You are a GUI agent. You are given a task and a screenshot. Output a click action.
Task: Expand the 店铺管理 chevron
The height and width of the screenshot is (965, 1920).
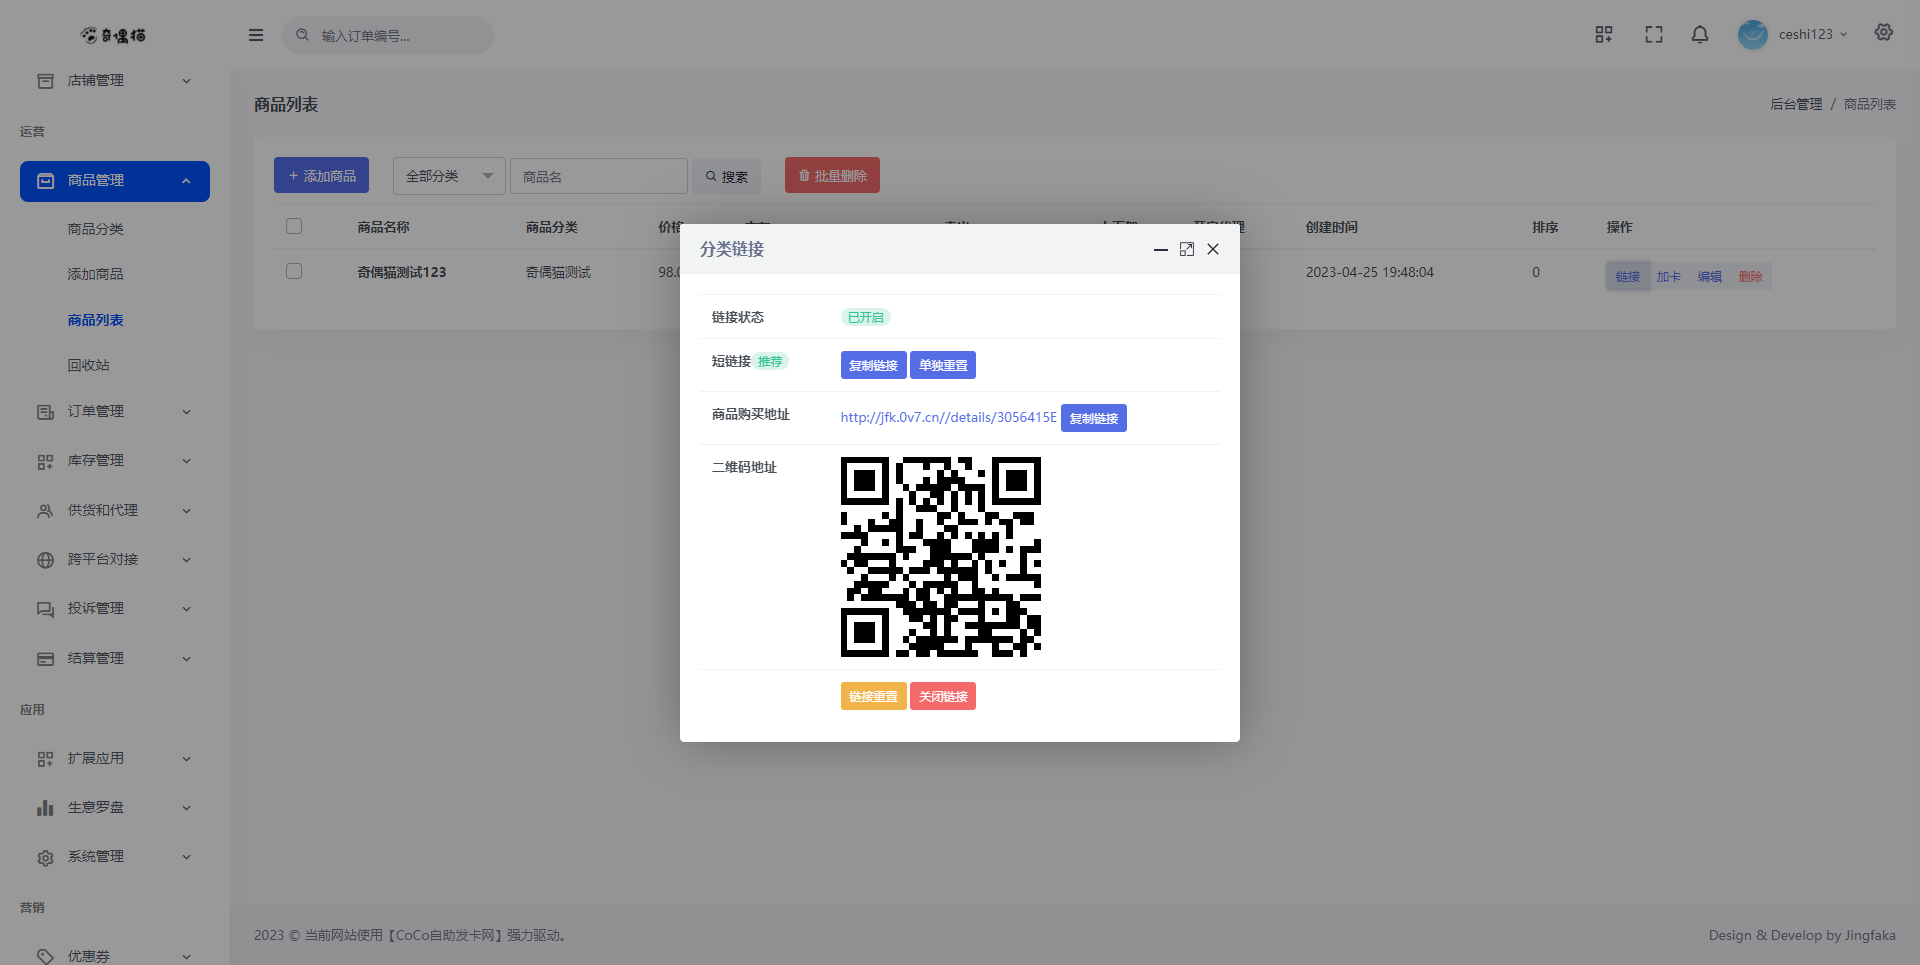(186, 81)
